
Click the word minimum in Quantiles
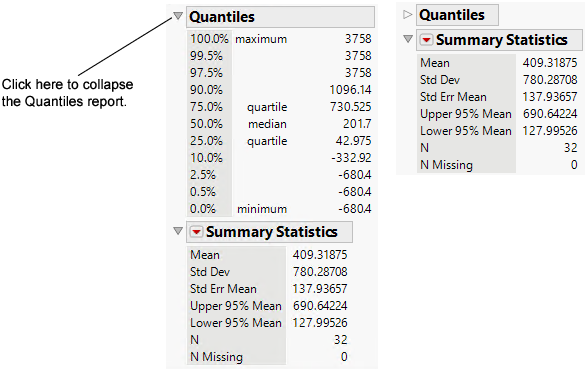pyautogui.click(x=262, y=209)
